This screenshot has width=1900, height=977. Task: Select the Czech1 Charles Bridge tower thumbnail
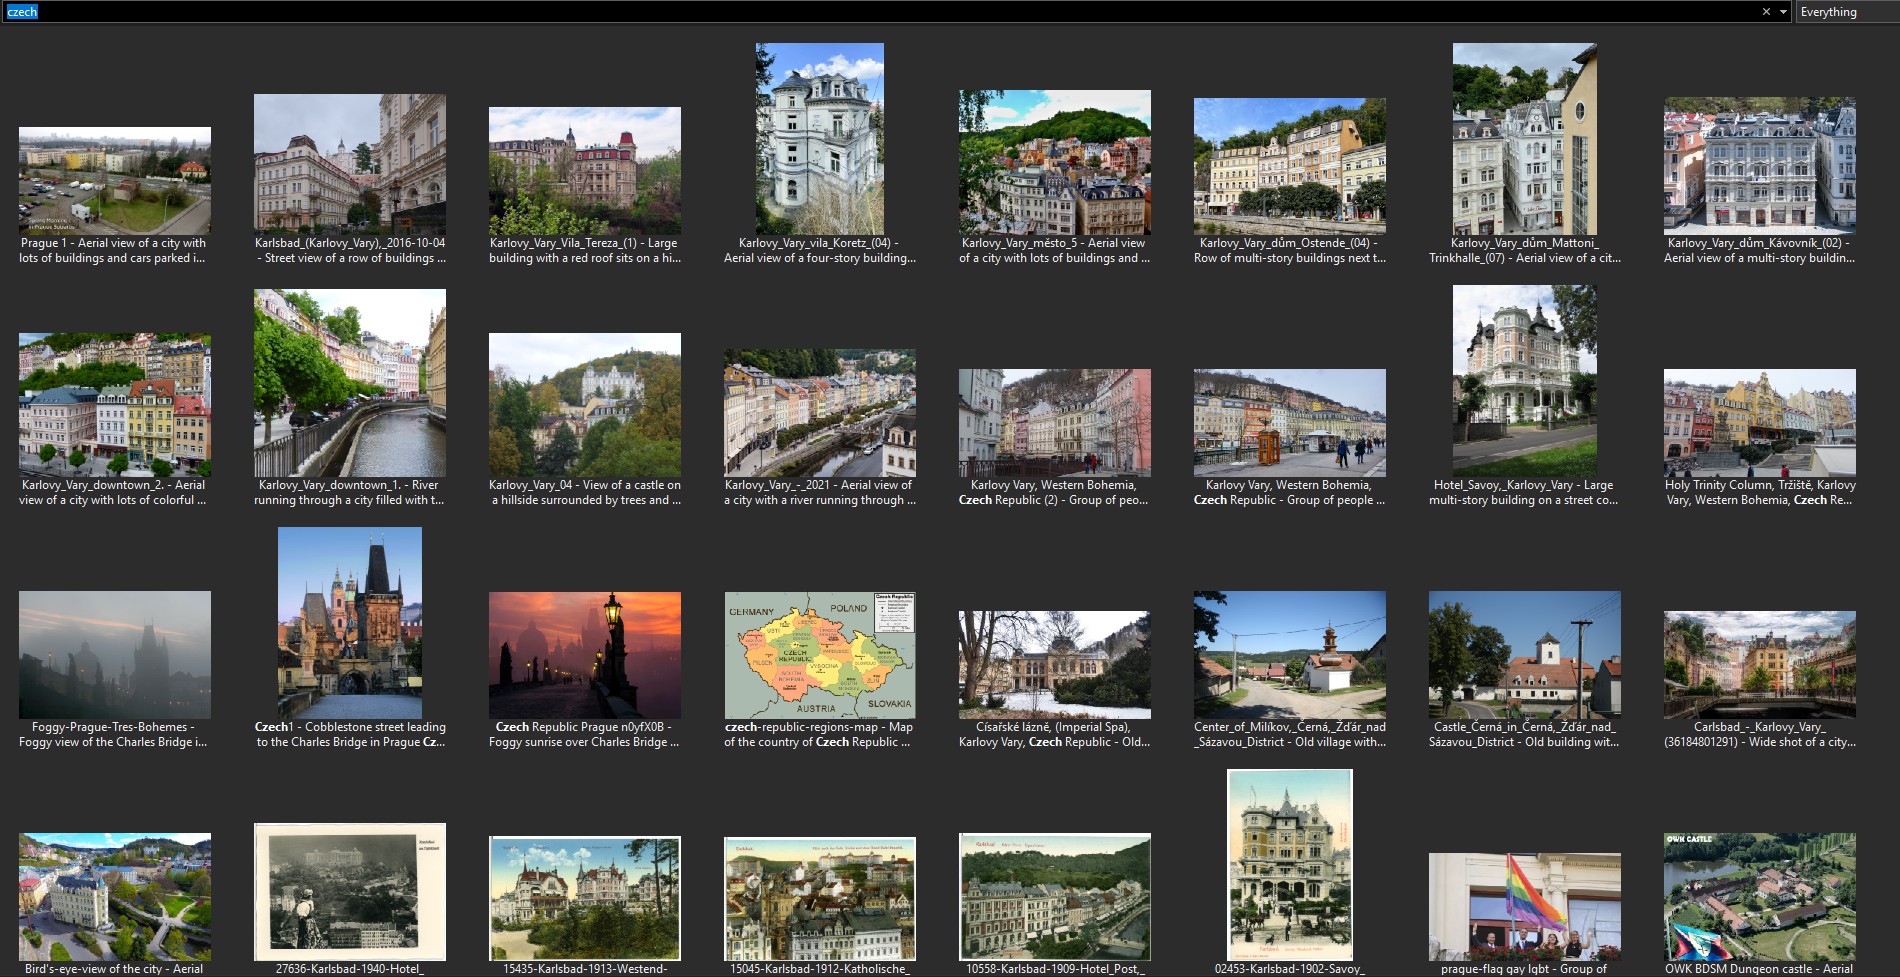350,623
